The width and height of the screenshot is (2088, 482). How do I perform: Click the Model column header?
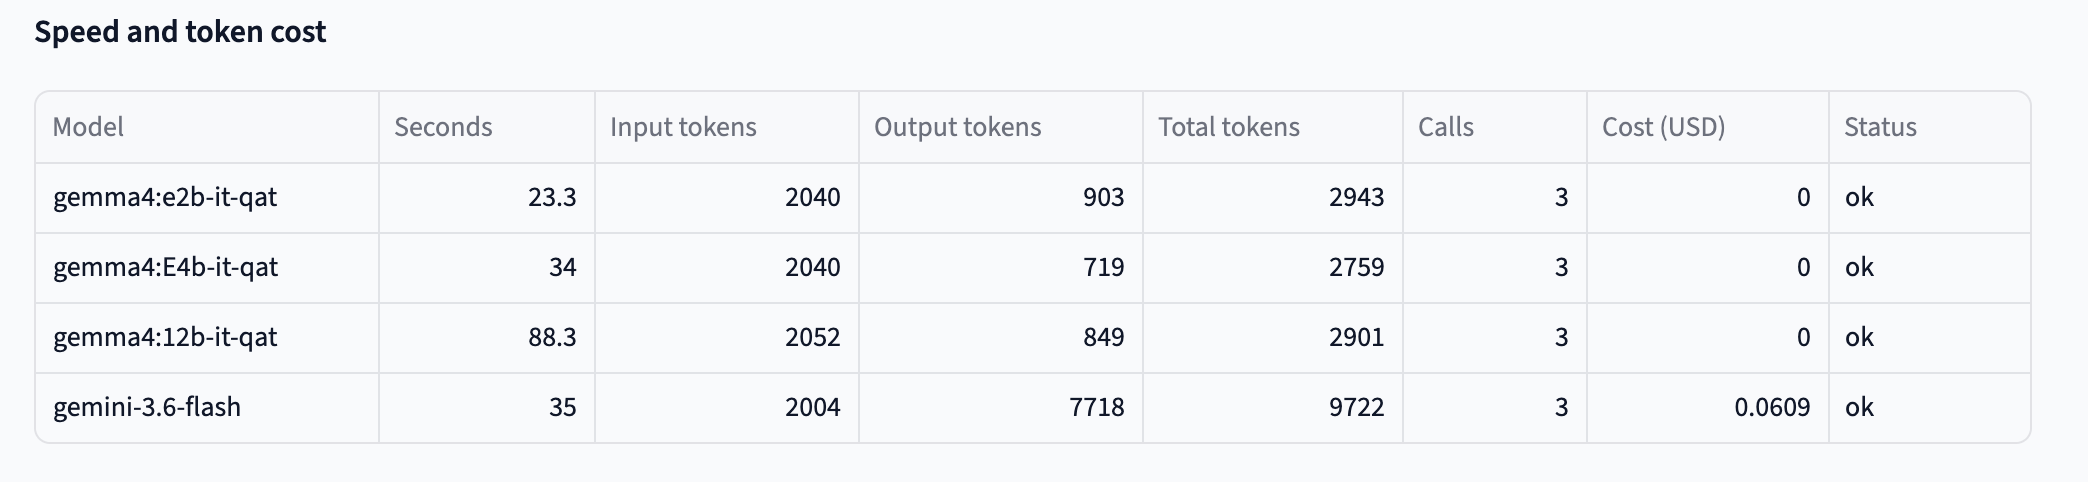click(207, 127)
